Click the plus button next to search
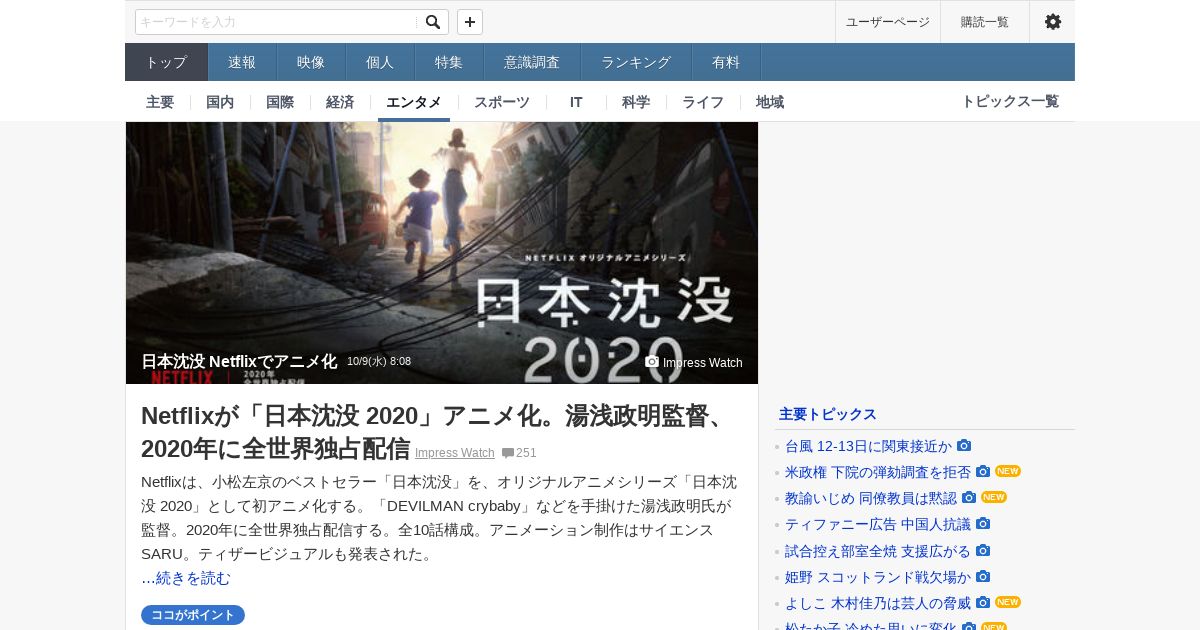The width and height of the screenshot is (1200, 630). [470, 22]
